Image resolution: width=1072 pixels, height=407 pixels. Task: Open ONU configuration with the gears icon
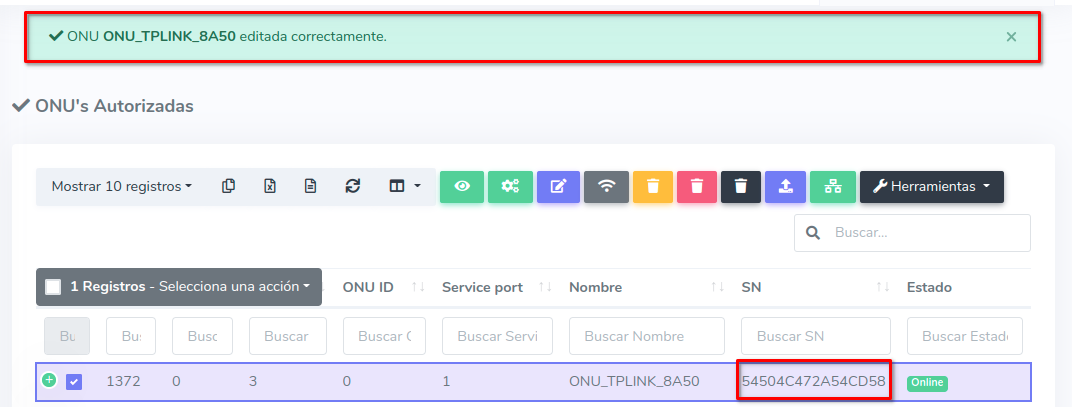pos(510,186)
